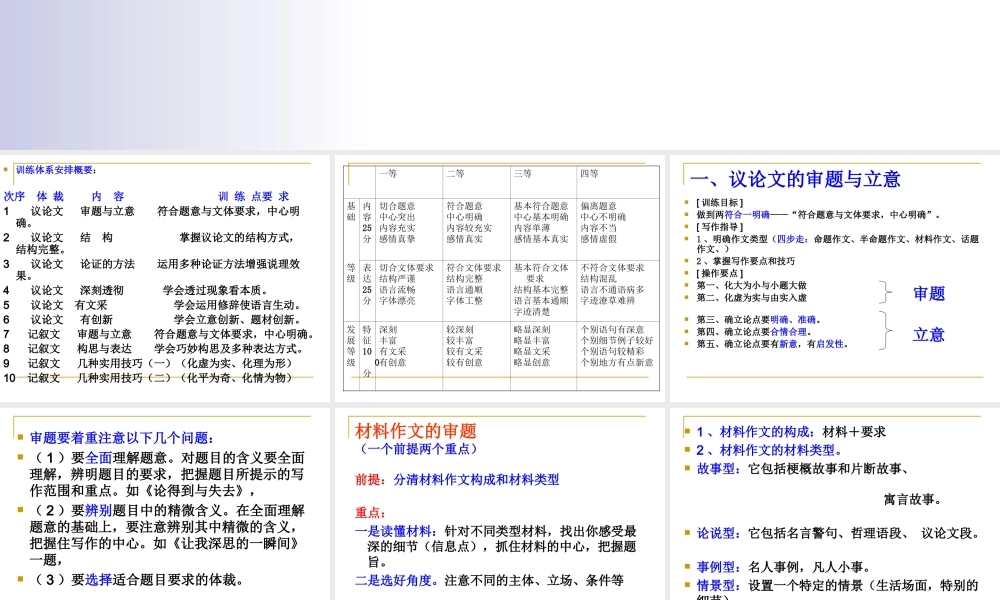The width and height of the screenshot is (1000, 600).
Task: Click the table cell text 切合题意
Action: pyautogui.click(x=397, y=206)
